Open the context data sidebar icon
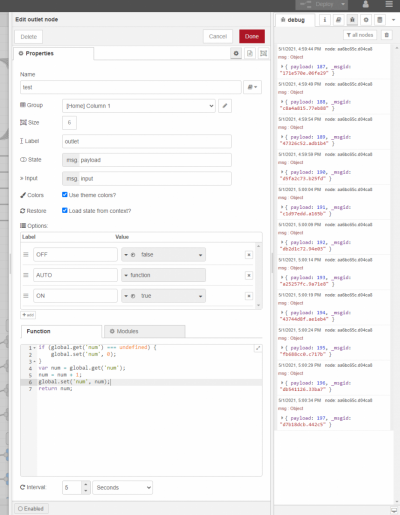This screenshot has width=400, height=515. click(379, 20)
